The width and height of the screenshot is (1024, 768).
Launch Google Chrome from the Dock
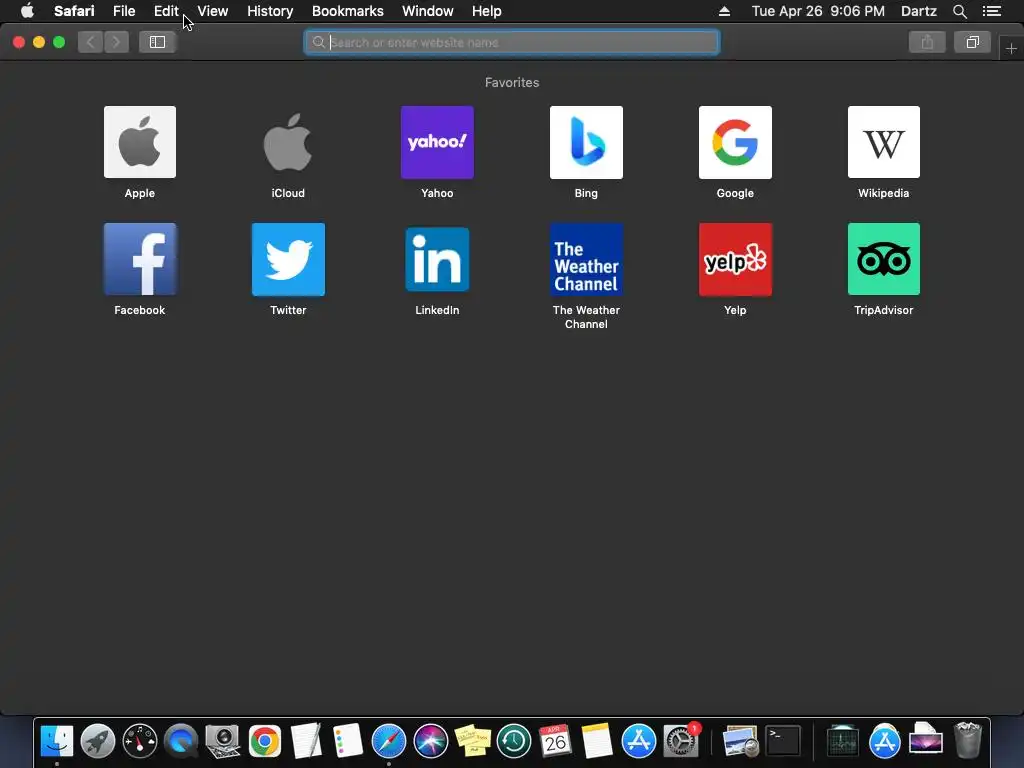coord(264,741)
